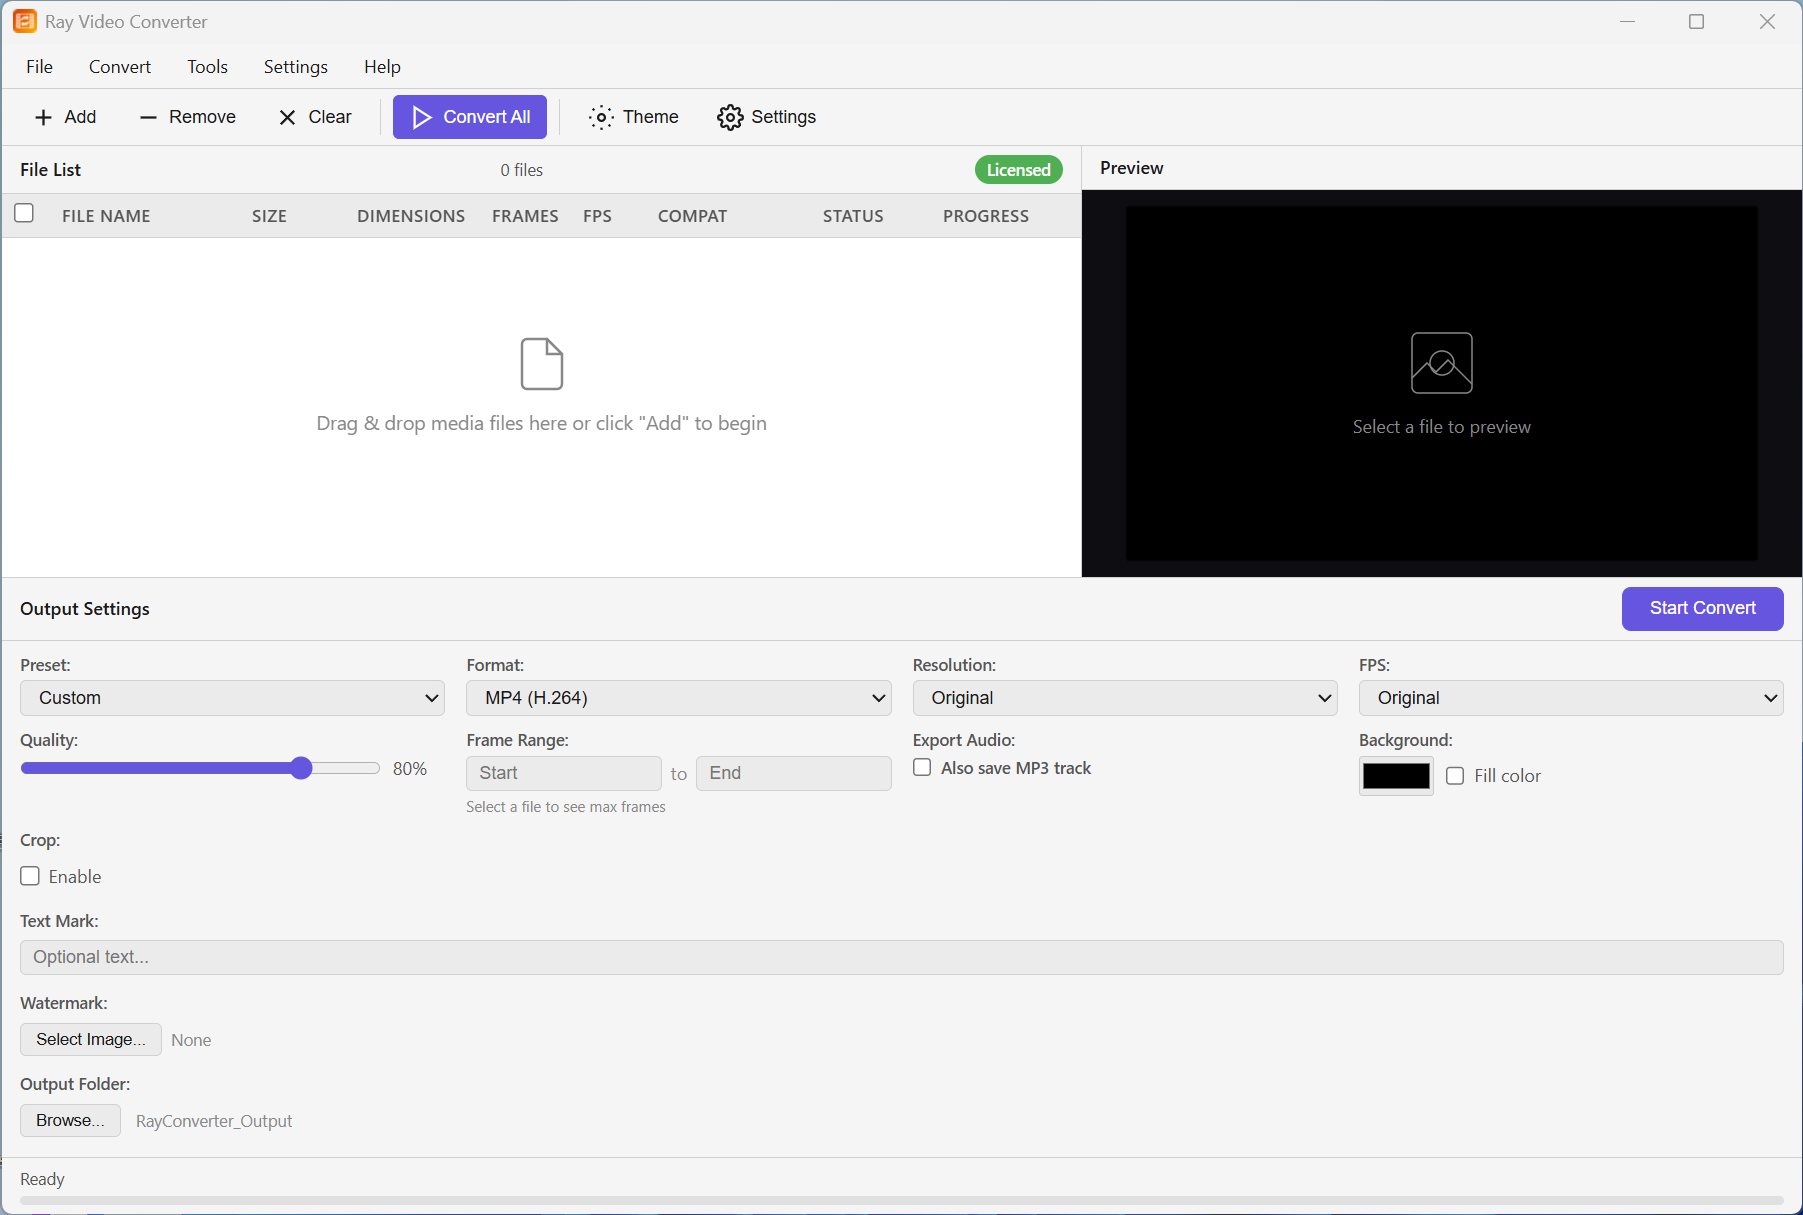
Task: Tick the Crop Enable checkbox
Action: point(30,876)
